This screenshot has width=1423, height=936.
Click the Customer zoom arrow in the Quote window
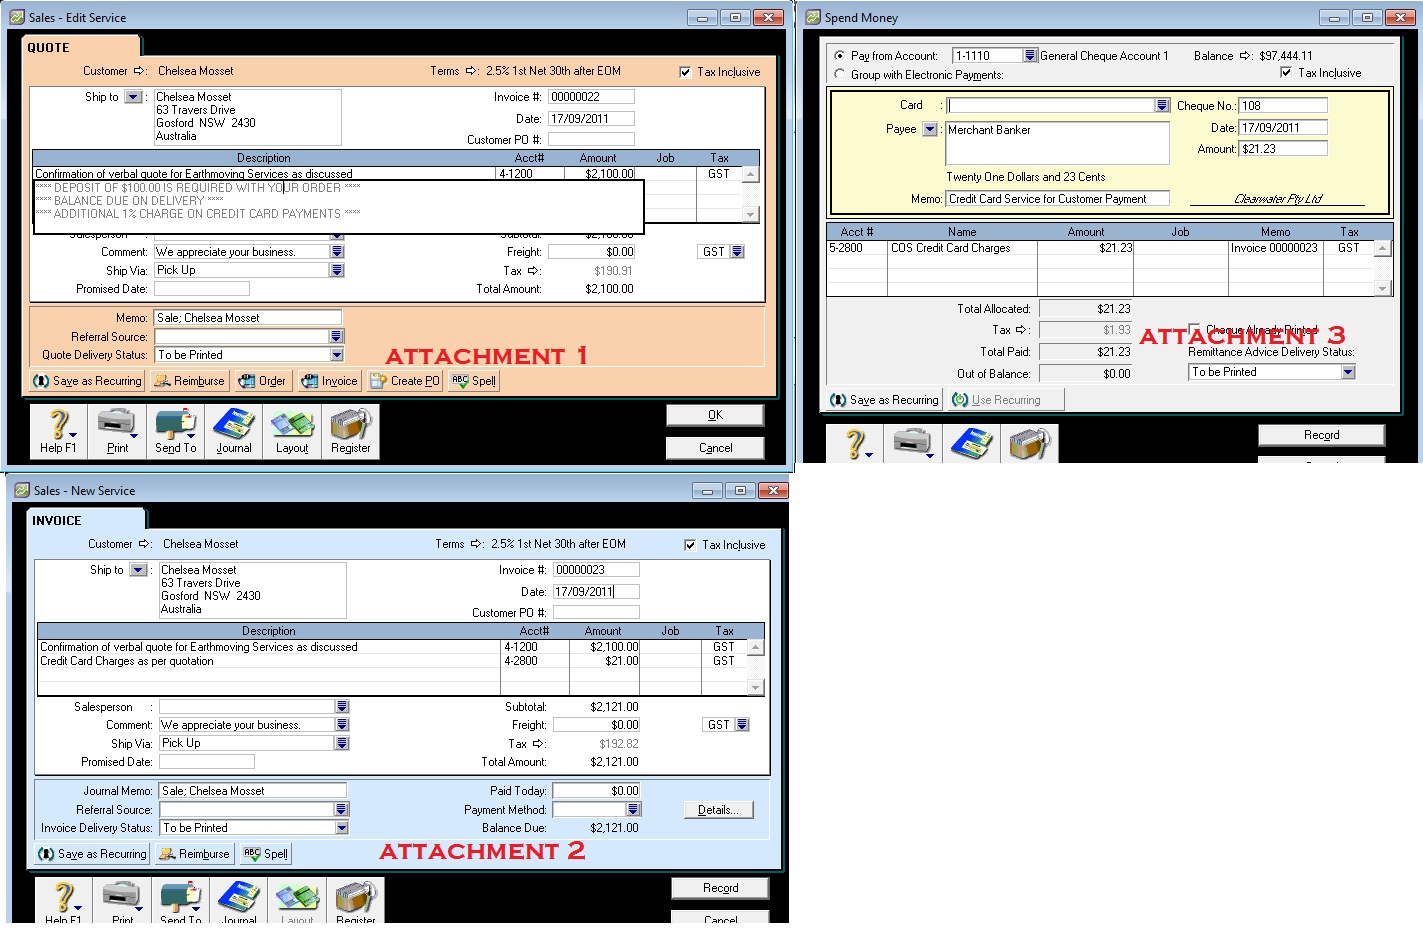click(140, 71)
